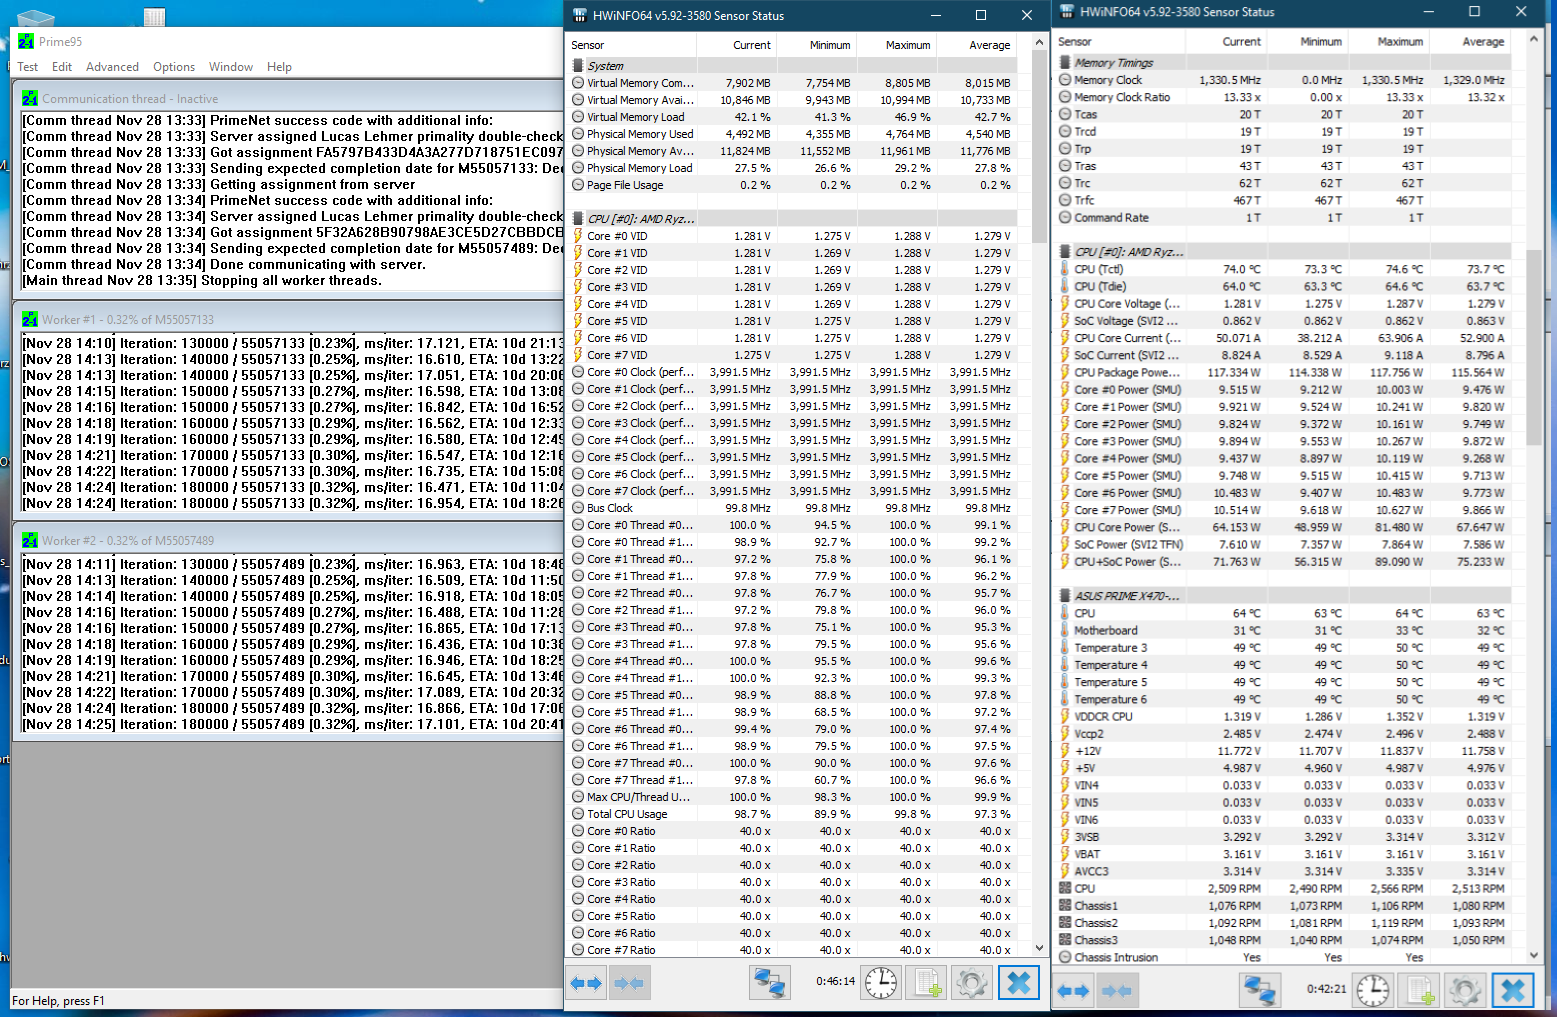Screen dimensions: 1557x1017
Task: Click collapse arrows button in right HWiNFO window
Action: 1116,991
